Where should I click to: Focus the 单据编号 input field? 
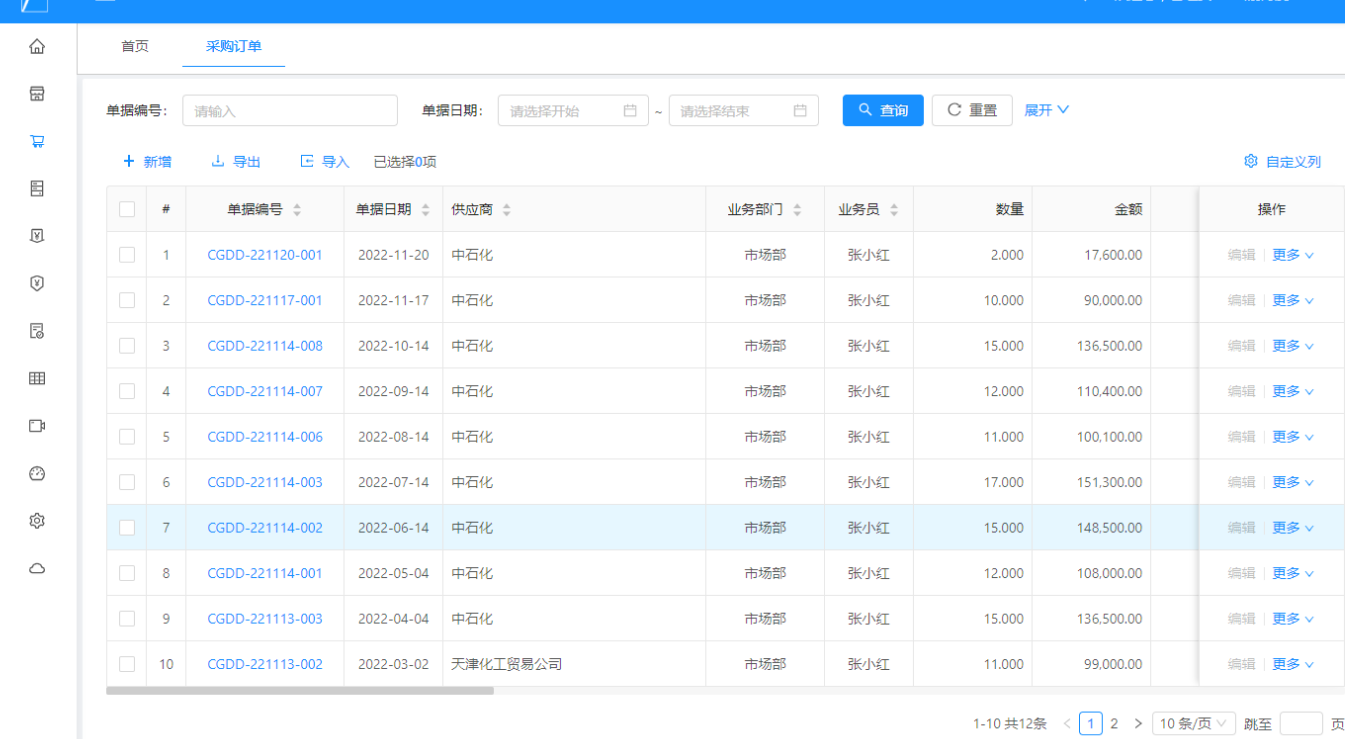290,111
